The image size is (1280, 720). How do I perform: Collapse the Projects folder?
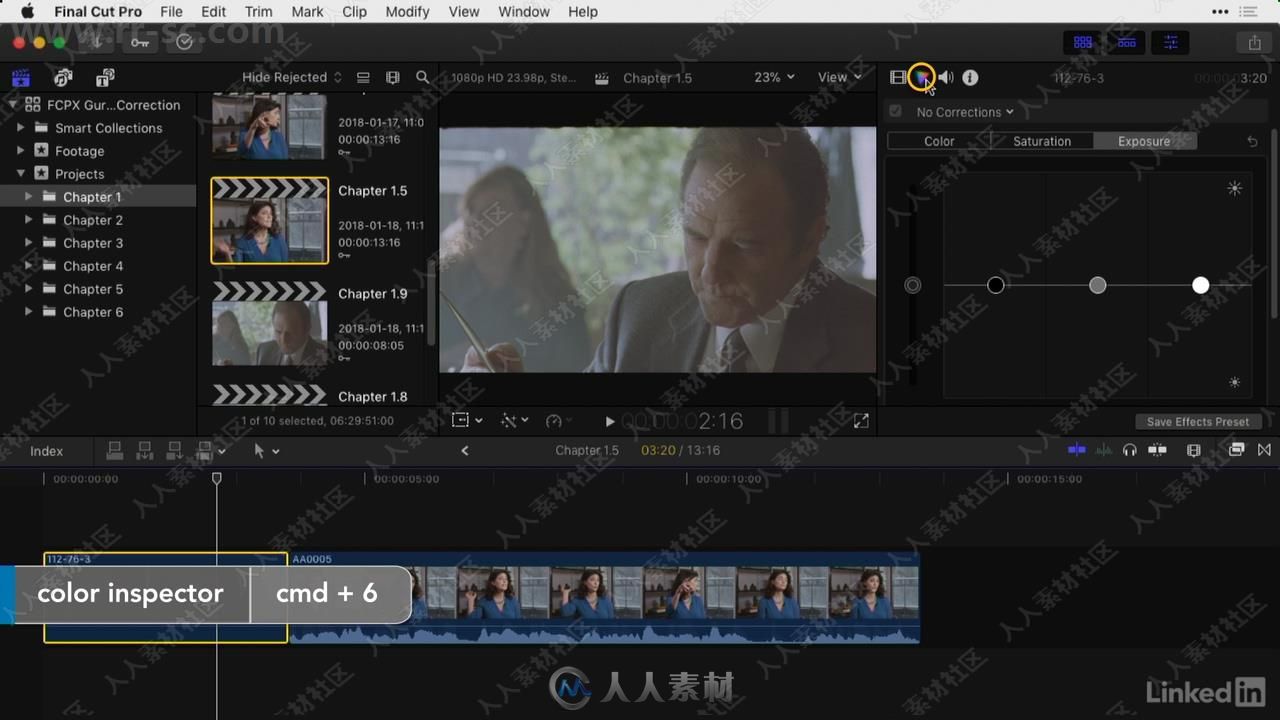click(21, 174)
